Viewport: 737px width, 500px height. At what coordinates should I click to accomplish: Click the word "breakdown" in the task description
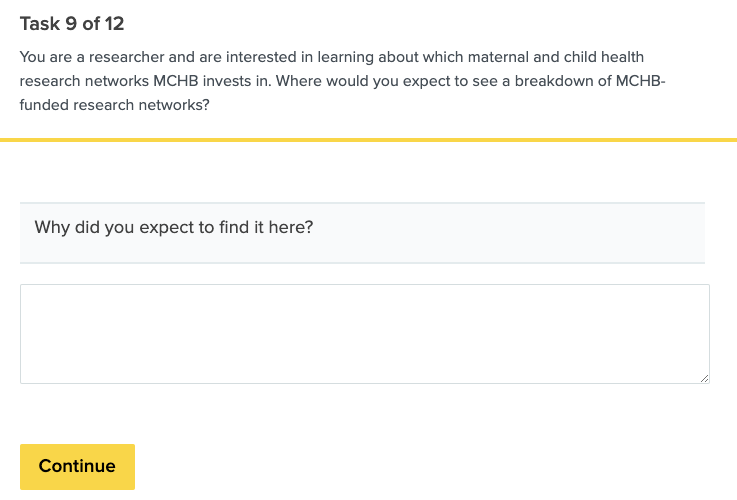point(503,81)
